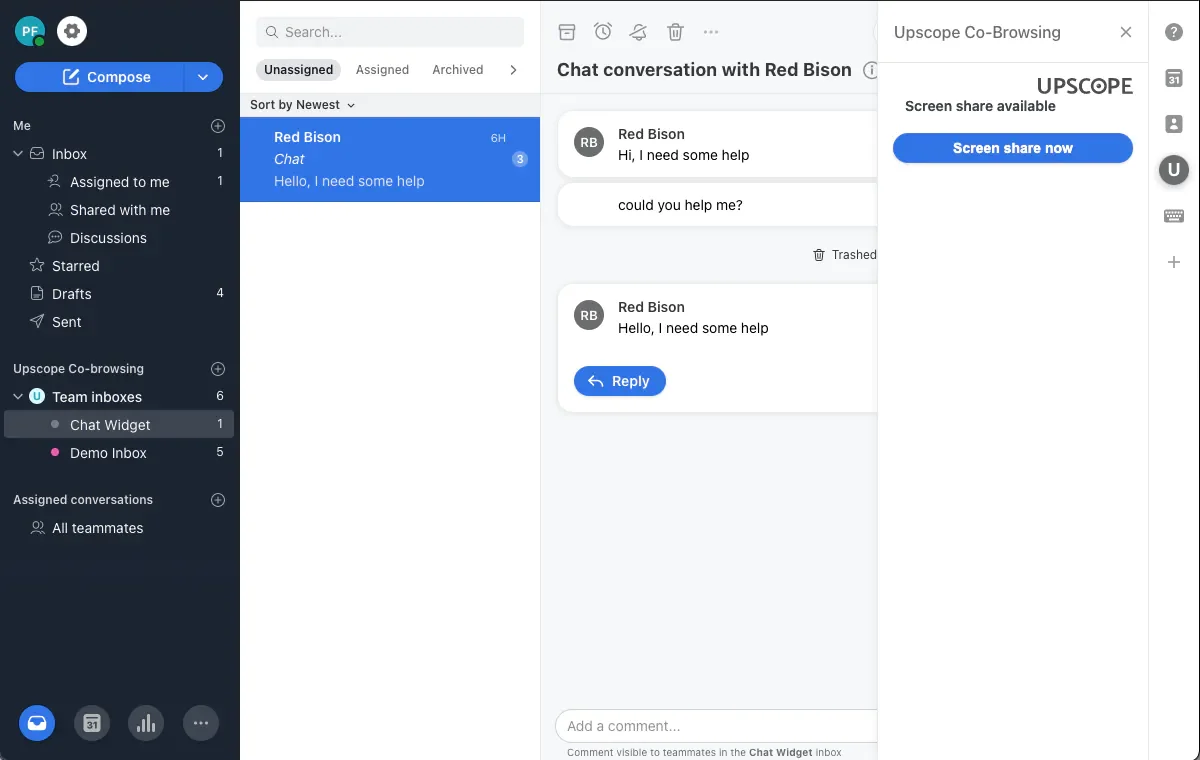Screen dimensions: 1200x760
Task: Click 'could you help me?' message
Action: 680,205
